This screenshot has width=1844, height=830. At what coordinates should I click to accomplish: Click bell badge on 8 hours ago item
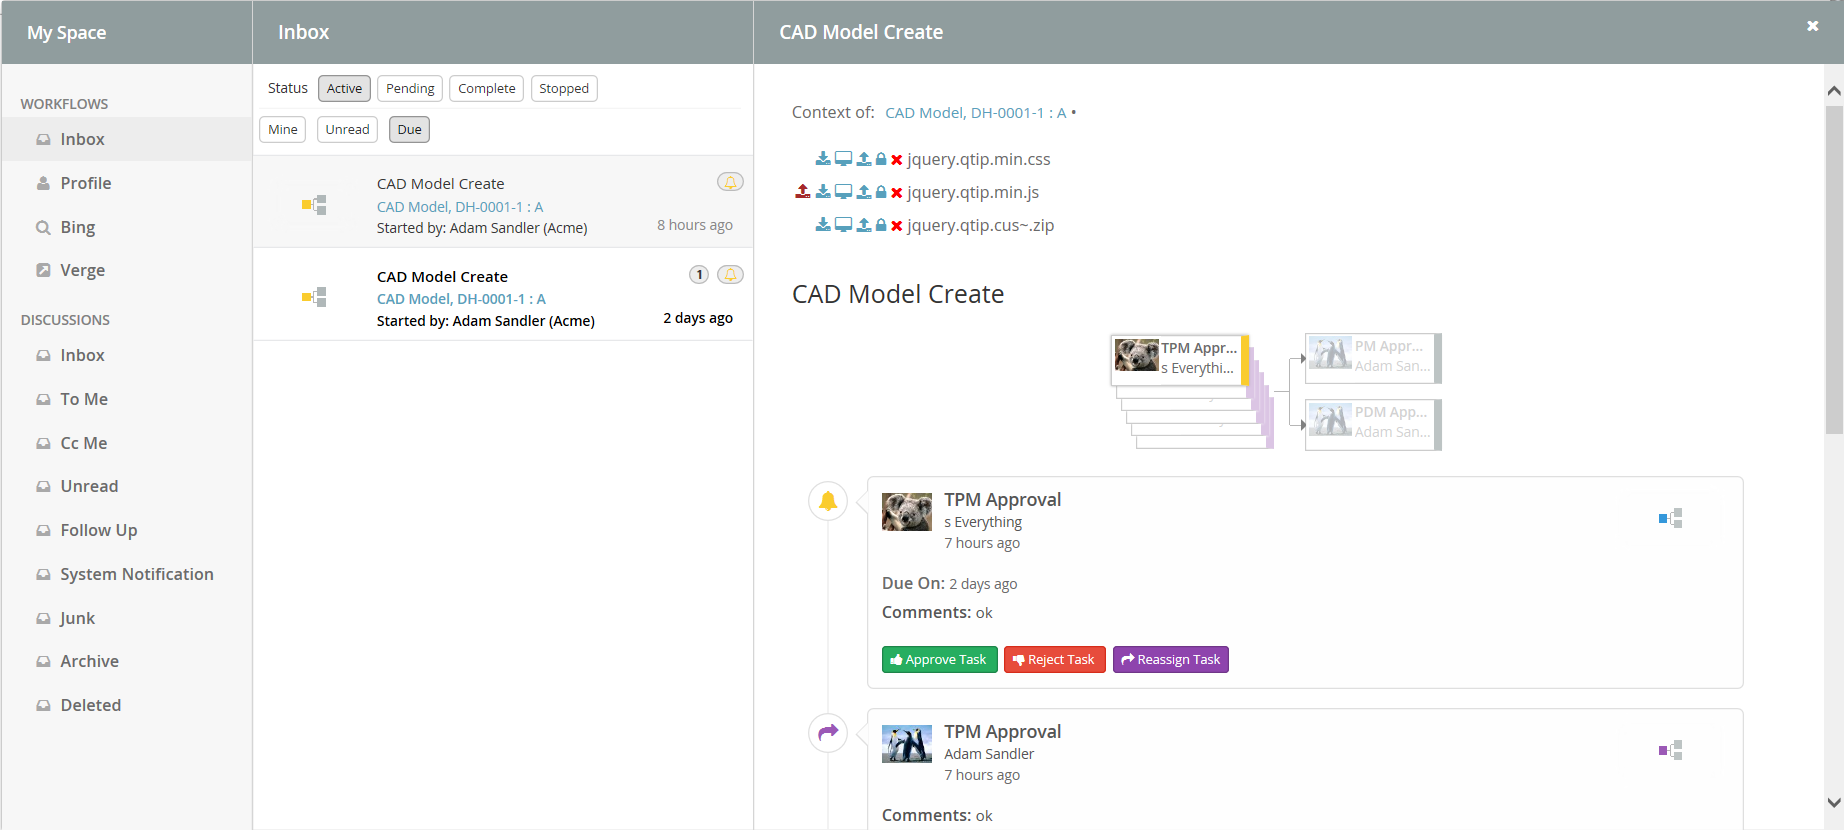coord(730,182)
